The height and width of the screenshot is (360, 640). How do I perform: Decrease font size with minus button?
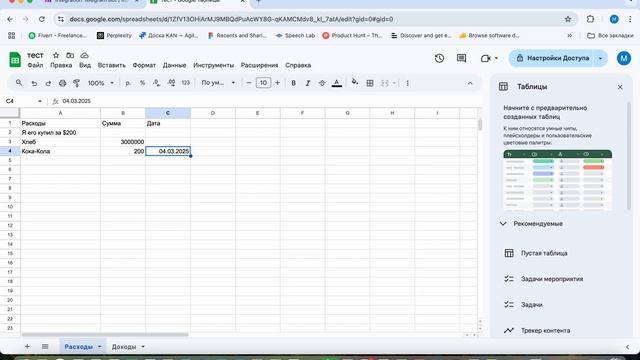pyautogui.click(x=249, y=83)
